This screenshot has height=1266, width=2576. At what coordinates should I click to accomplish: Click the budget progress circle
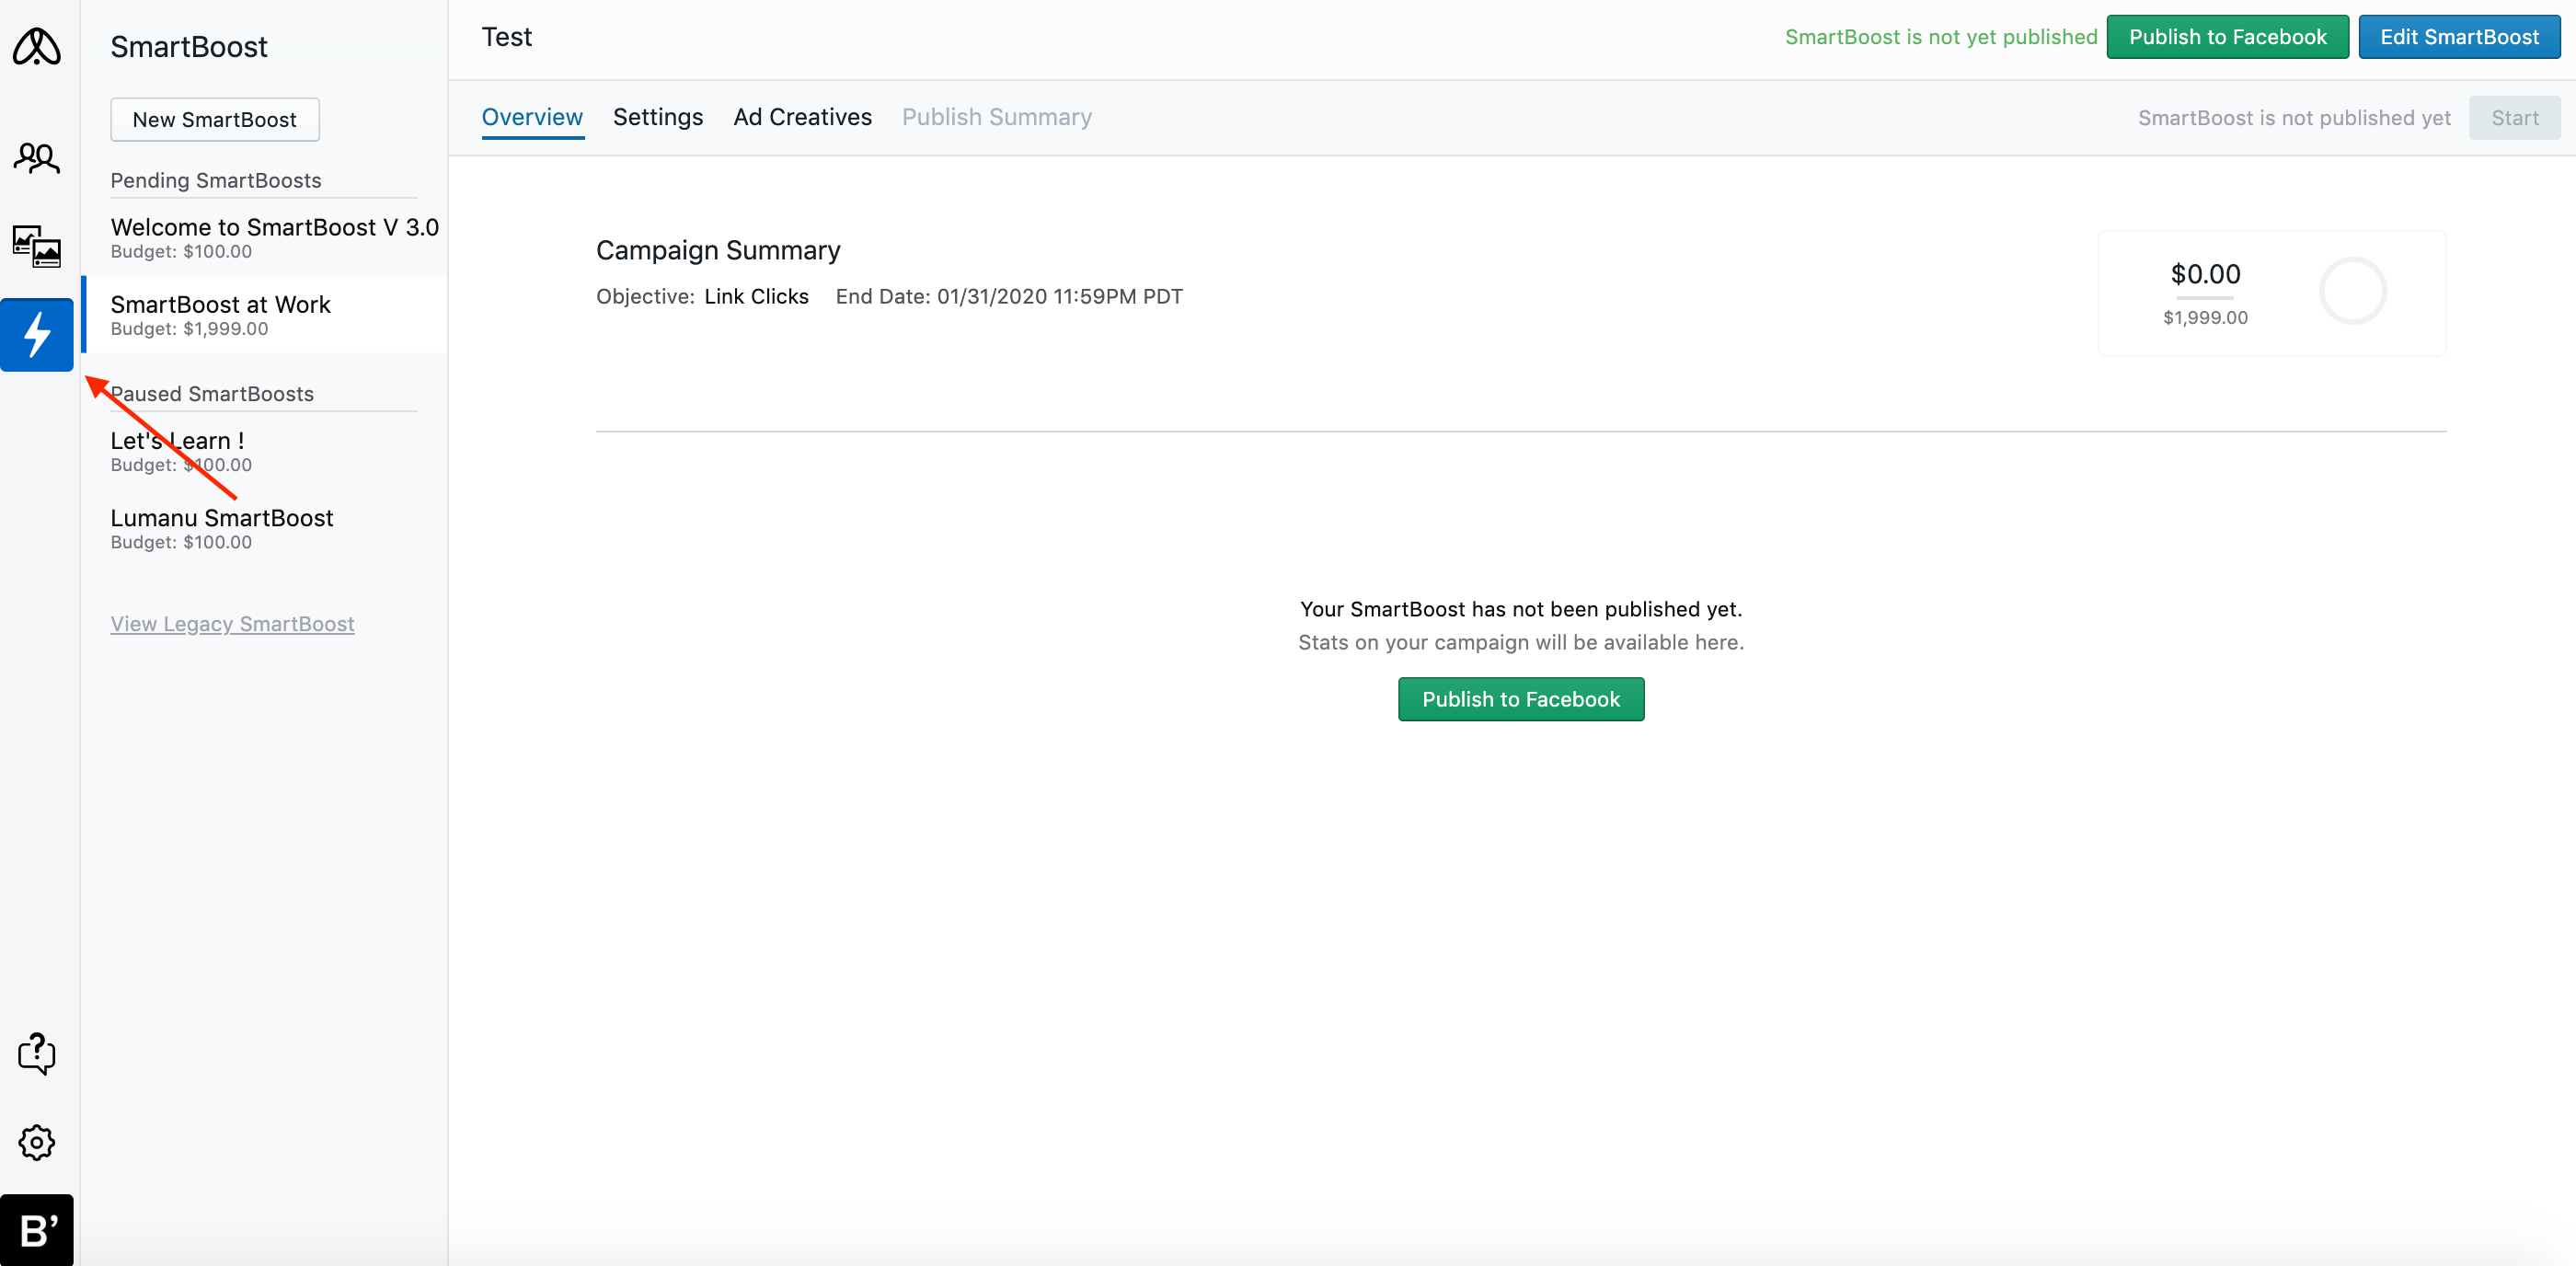(x=2353, y=291)
